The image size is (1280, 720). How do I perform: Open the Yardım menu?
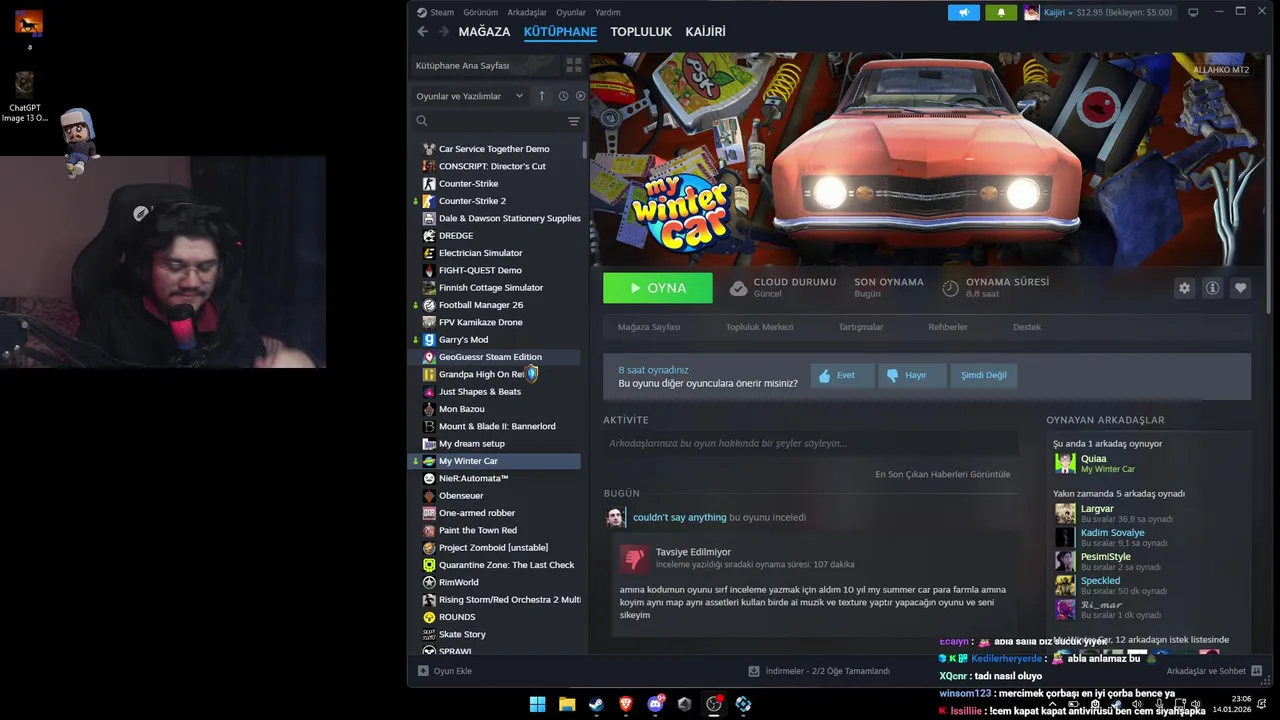[608, 13]
